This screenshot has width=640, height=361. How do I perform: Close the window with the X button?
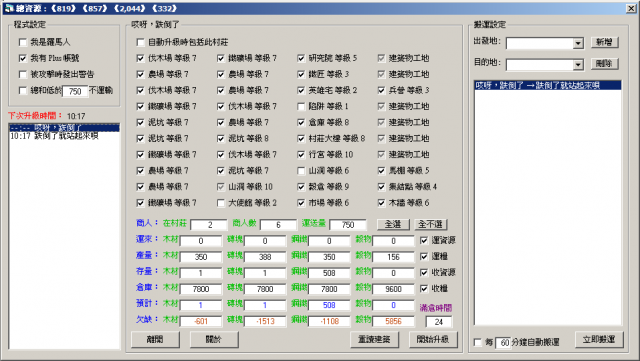(x=631, y=8)
